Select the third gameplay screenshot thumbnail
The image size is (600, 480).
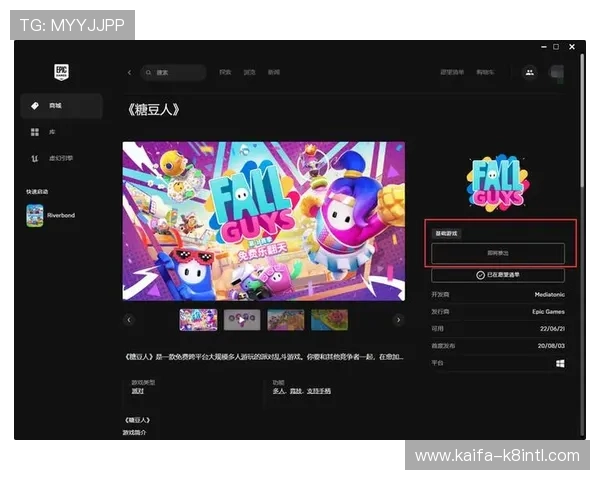(x=286, y=320)
